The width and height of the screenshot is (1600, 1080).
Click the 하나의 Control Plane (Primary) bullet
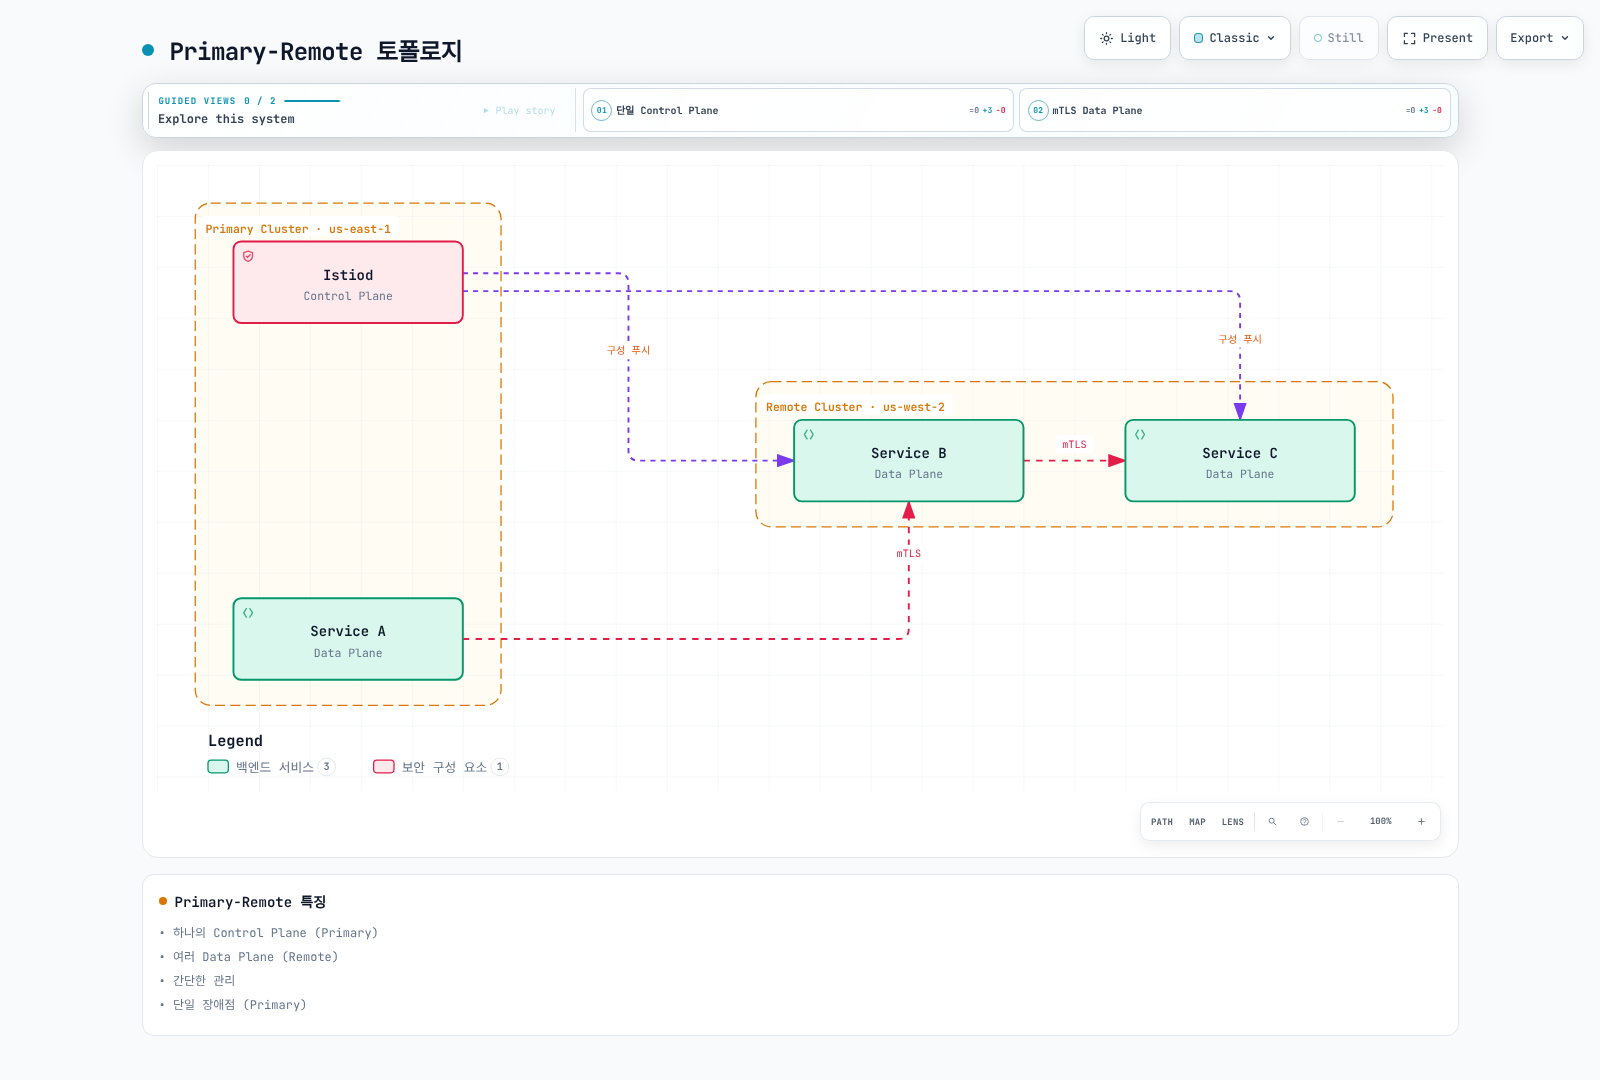tap(275, 933)
